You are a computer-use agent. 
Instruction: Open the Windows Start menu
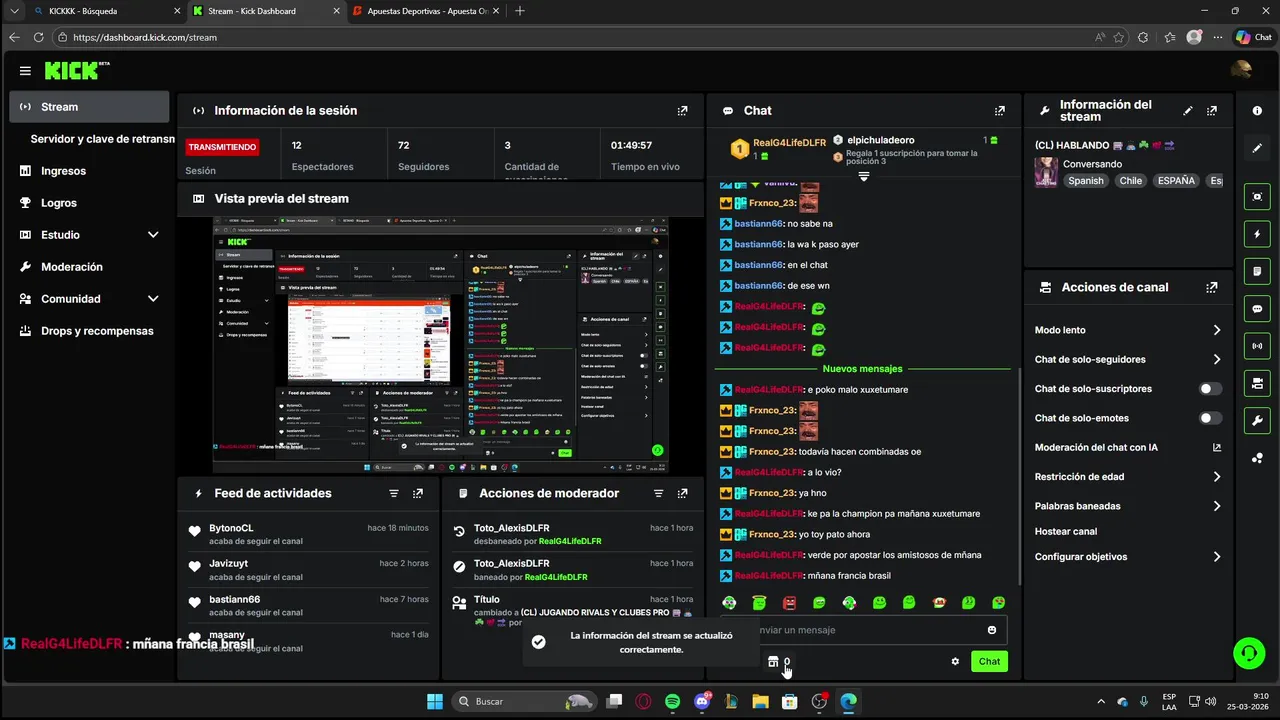pos(435,701)
